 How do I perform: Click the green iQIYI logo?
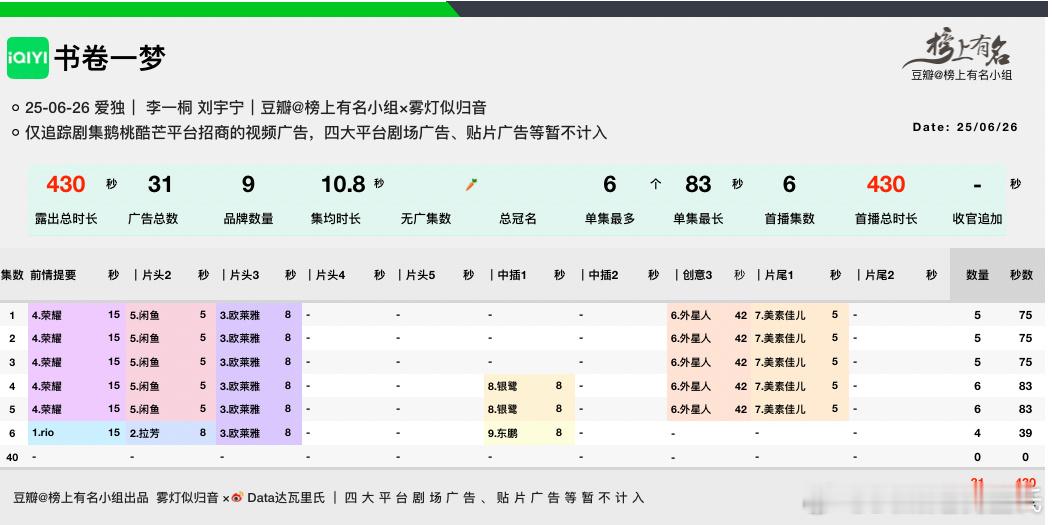coord(28,58)
